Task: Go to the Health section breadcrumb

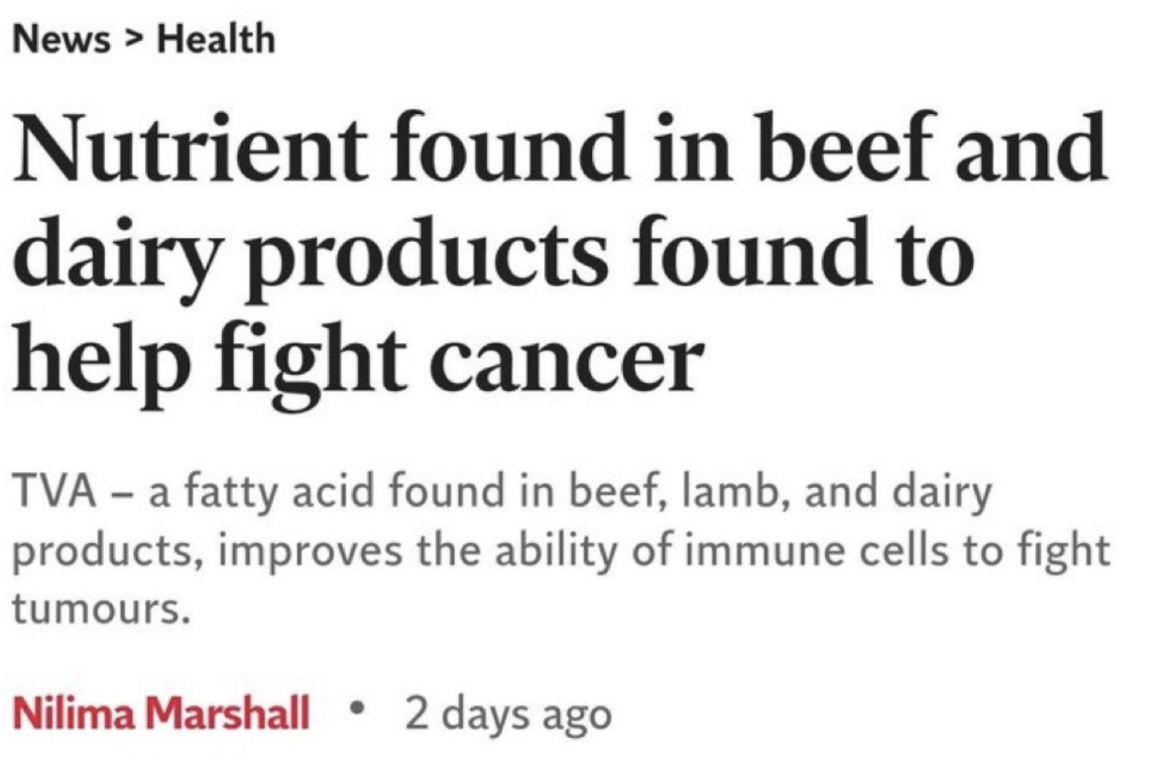Action: (216, 39)
